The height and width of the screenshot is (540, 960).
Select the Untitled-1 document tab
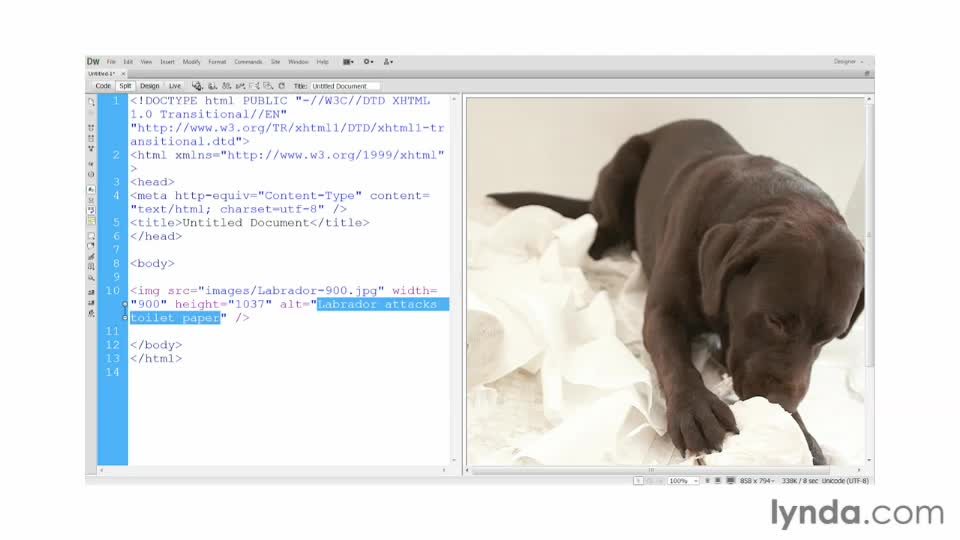pos(102,73)
